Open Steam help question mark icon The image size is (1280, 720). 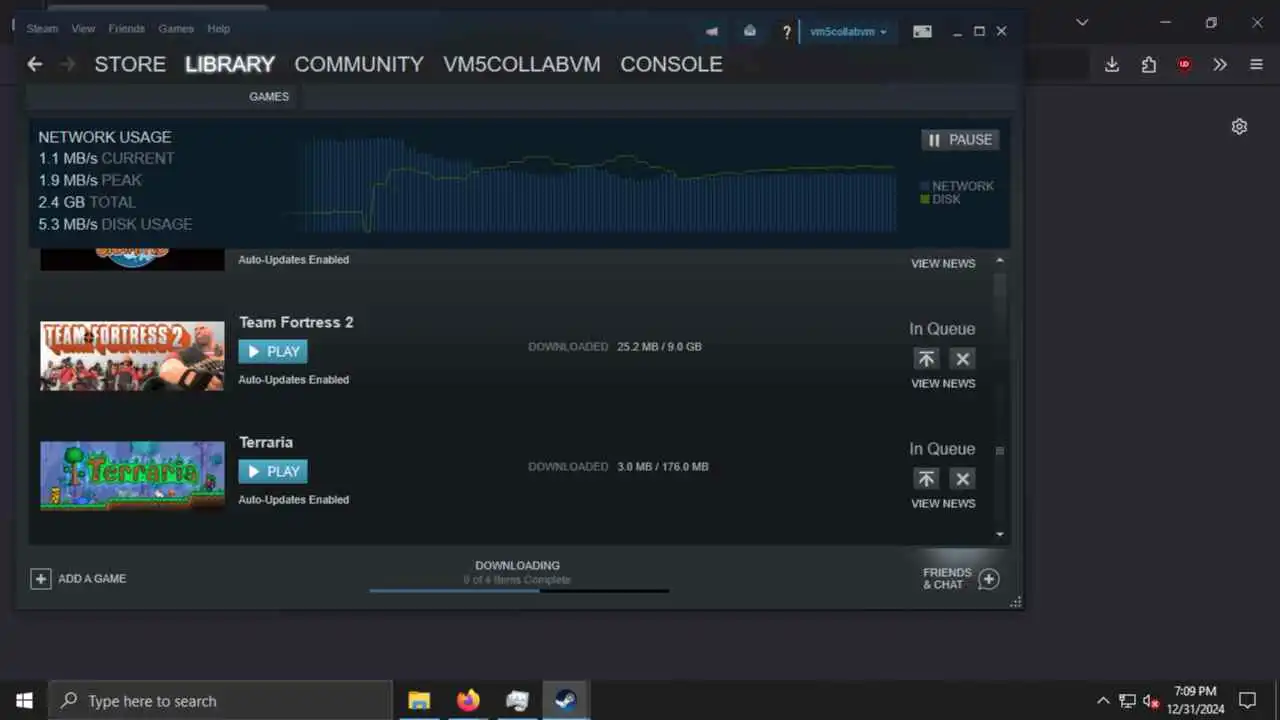point(787,32)
